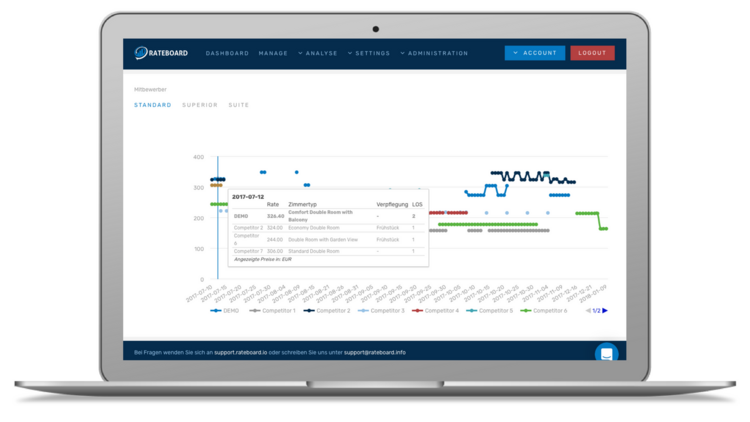Screen dimensions: 750x422
Task: Expand the Administration dropdown menu
Action: tap(434, 53)
